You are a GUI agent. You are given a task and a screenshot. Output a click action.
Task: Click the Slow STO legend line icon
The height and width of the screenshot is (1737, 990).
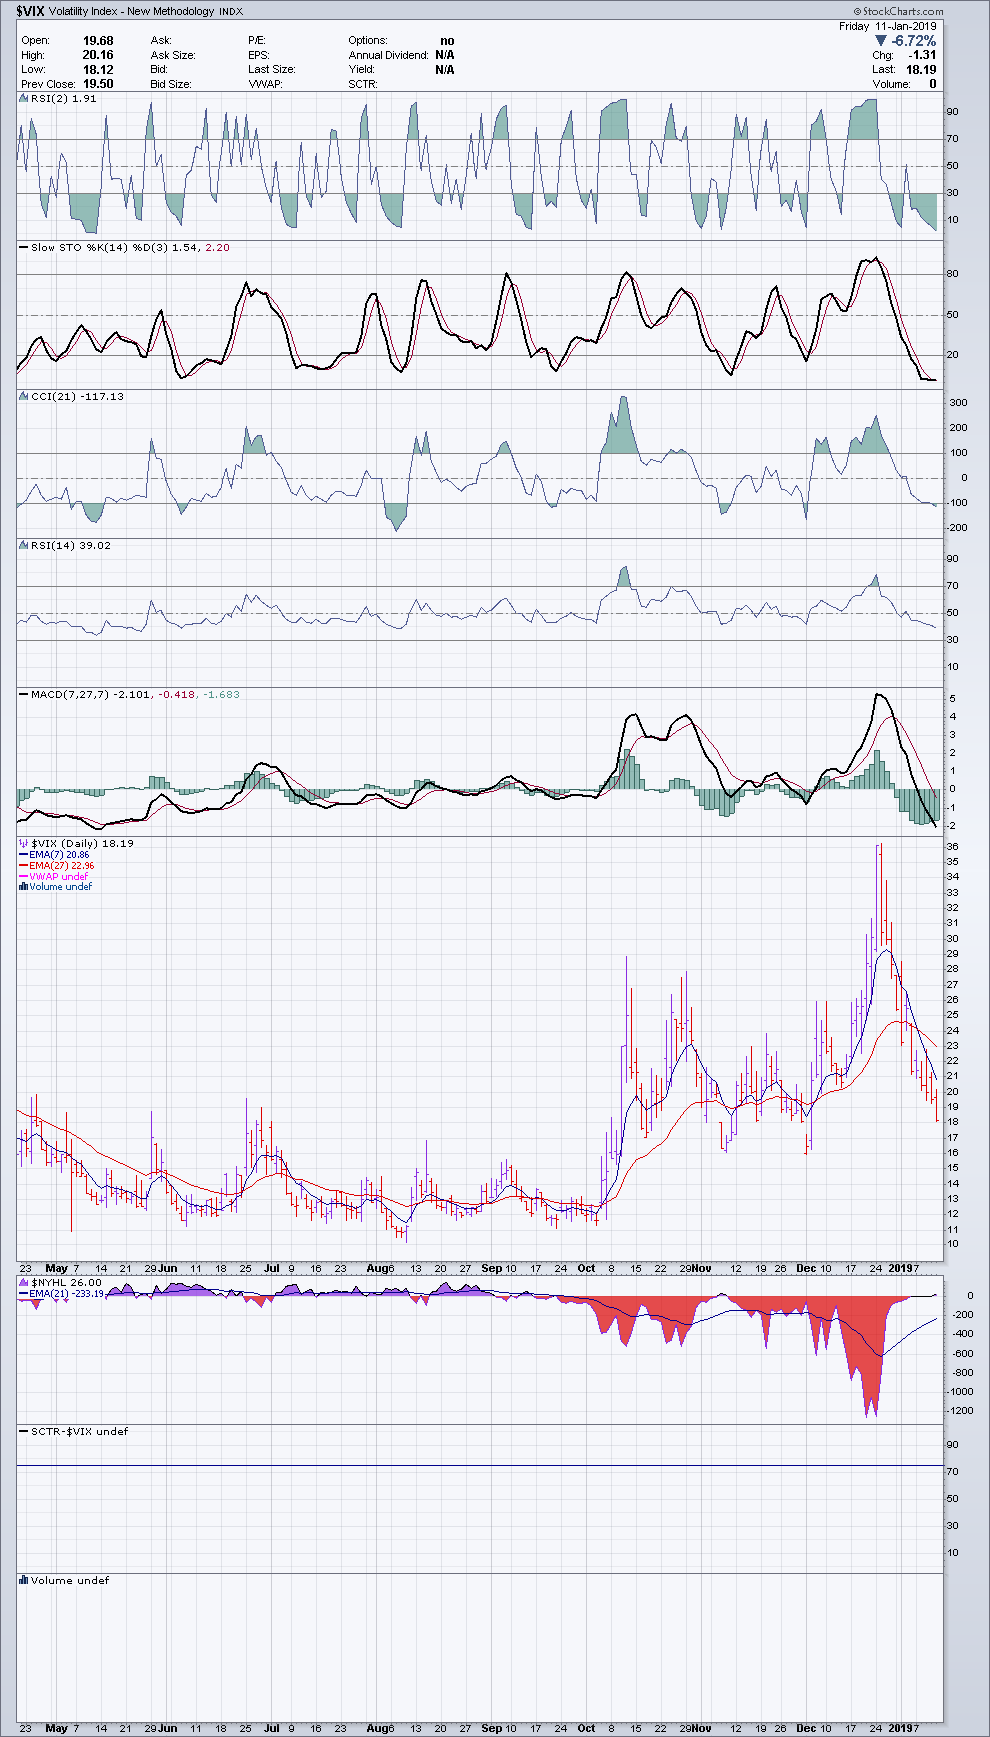(x=24, y=248)
